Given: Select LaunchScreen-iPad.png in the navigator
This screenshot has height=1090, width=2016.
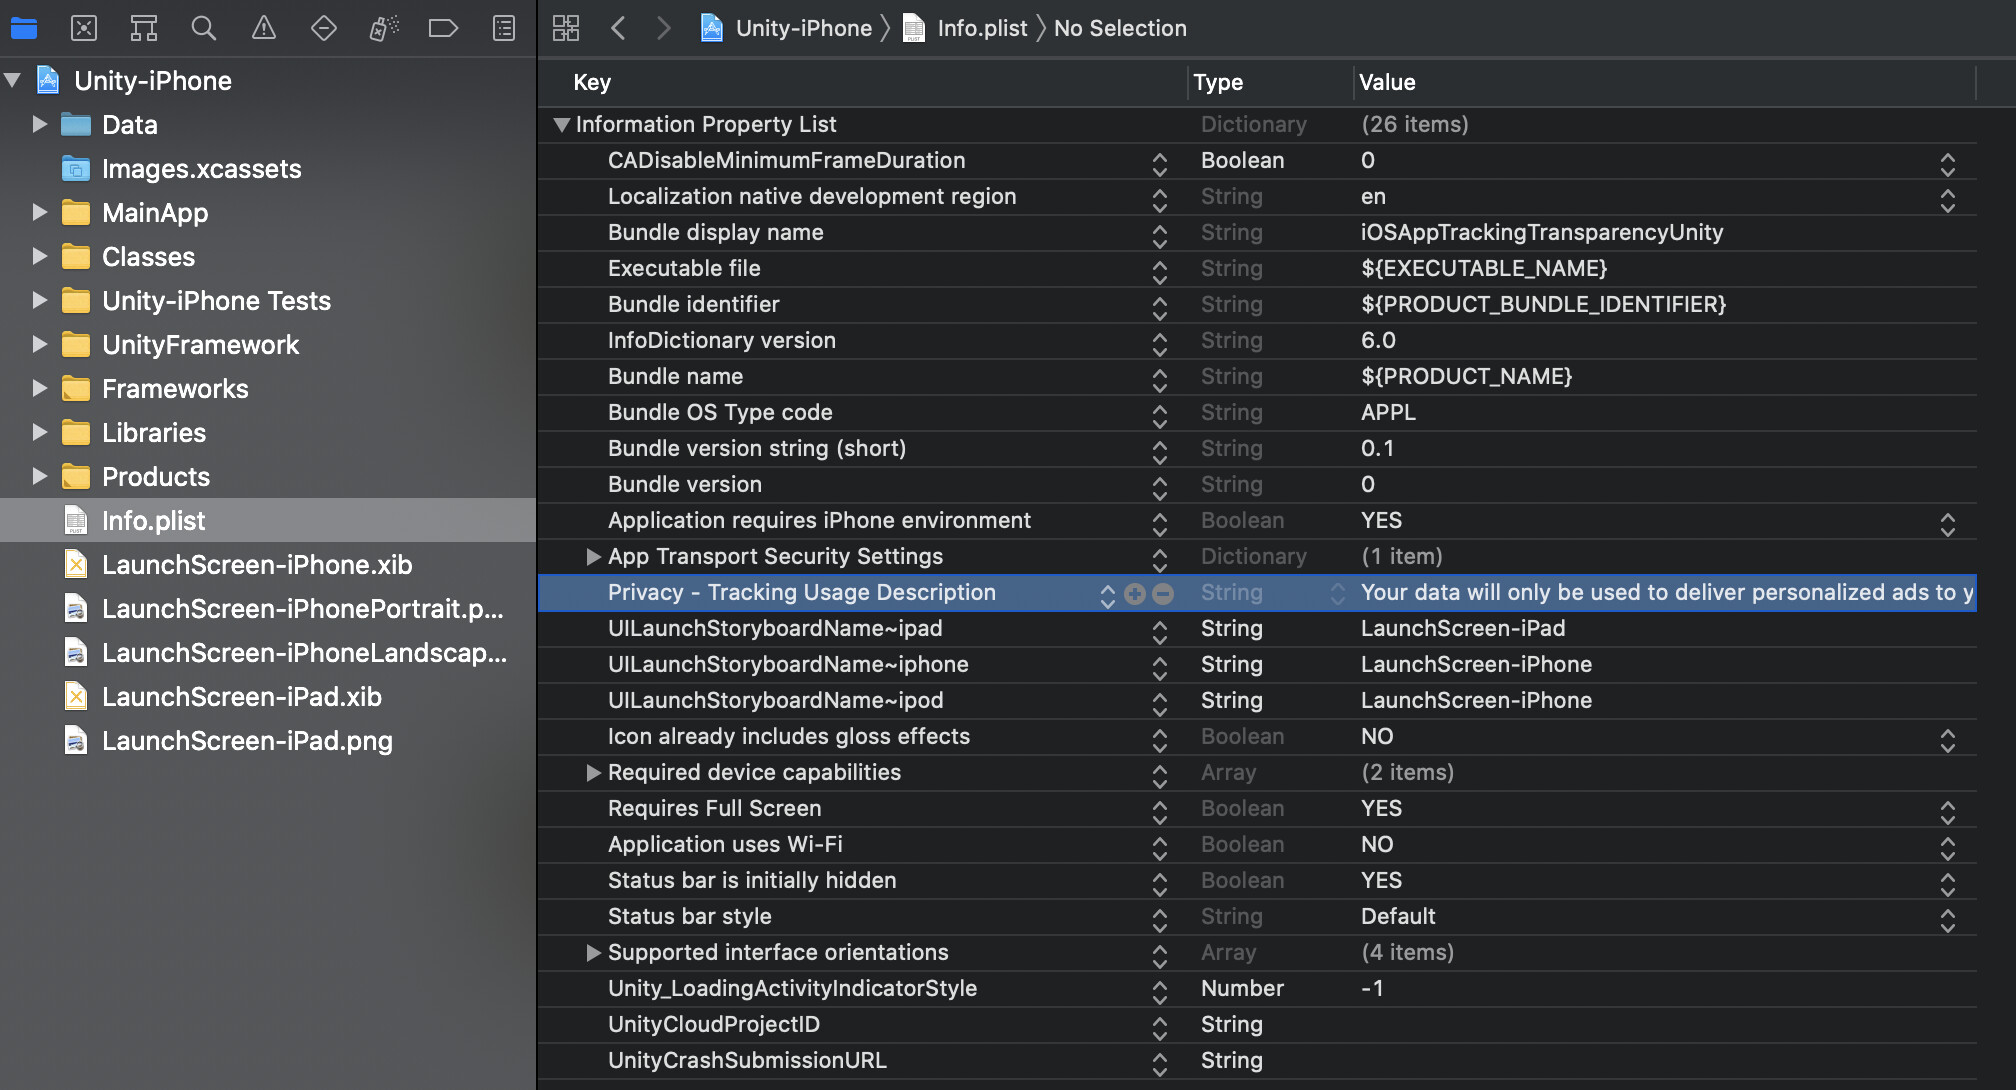Looking at the screenshot, I should [x=246, y=740].
